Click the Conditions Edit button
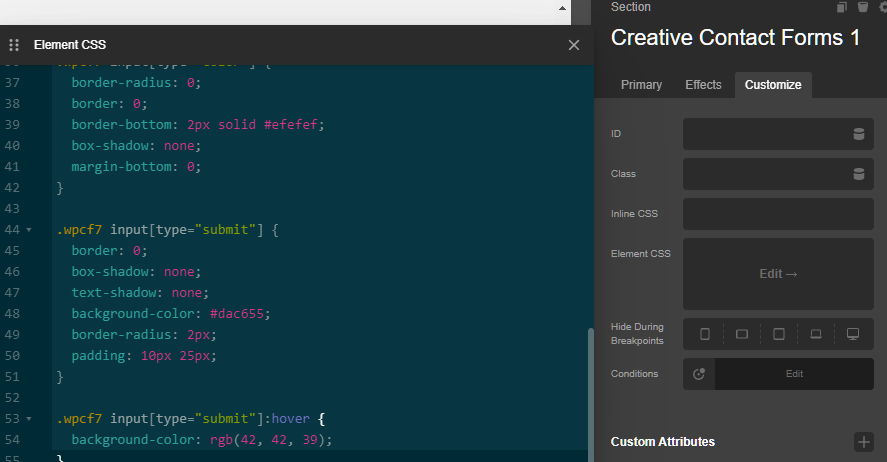The height and width of the screenshot is (462, 887). click(x=794, y=374)
